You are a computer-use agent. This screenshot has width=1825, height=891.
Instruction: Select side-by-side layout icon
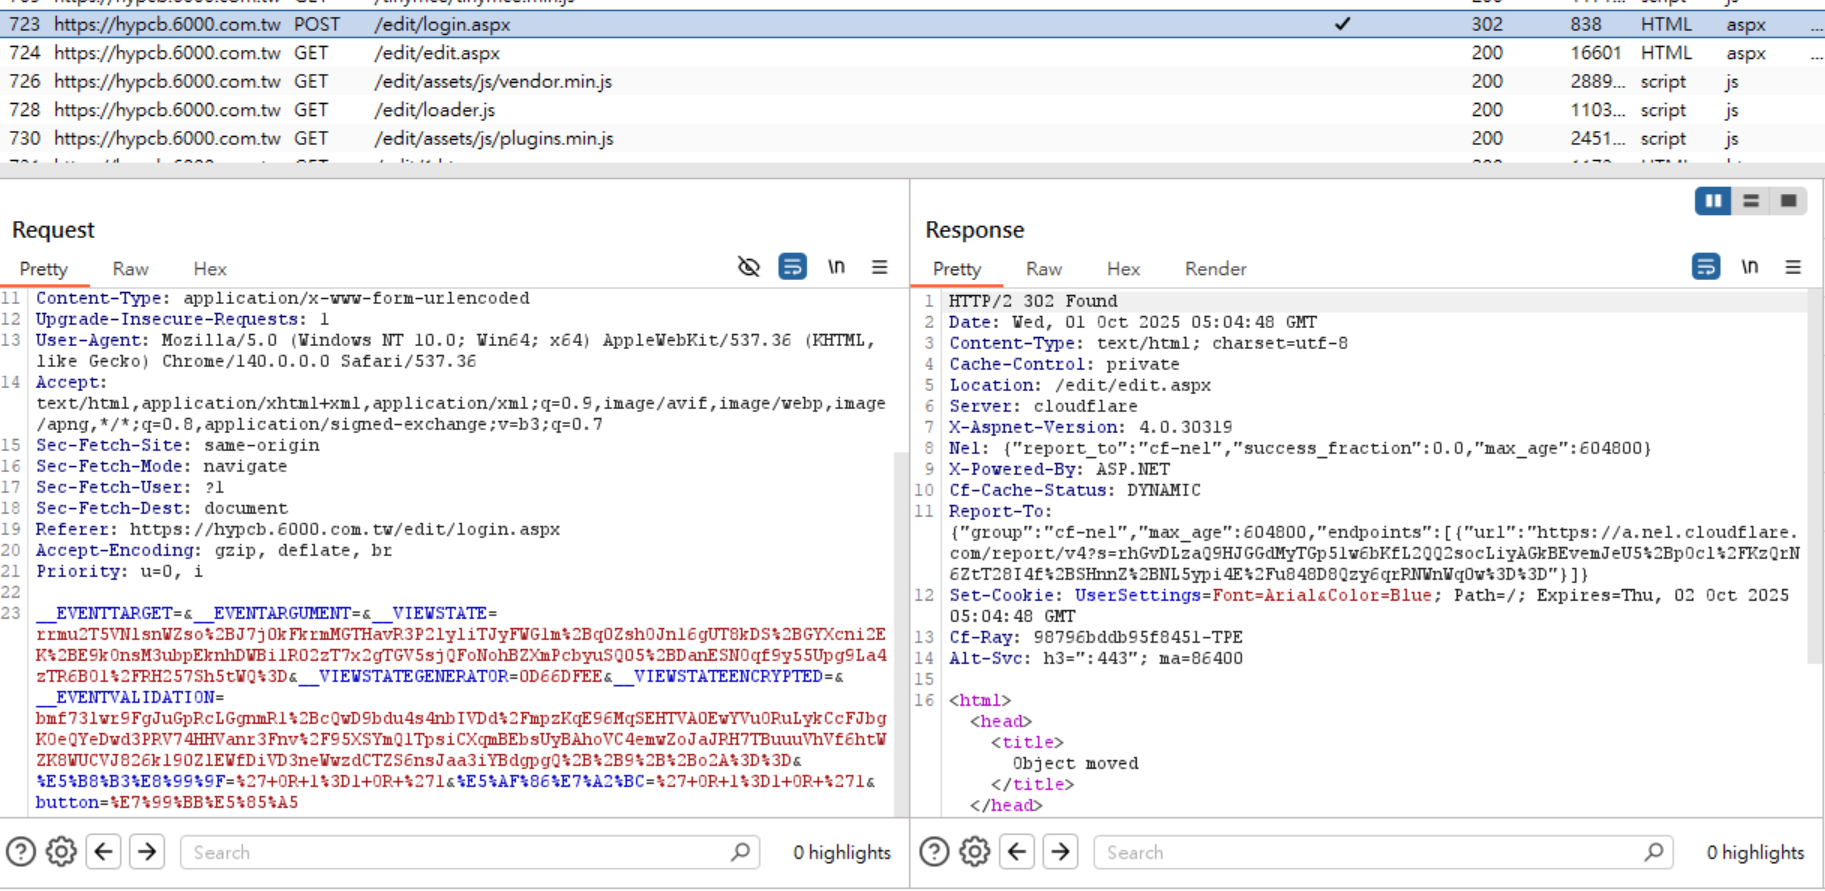click(x=1713, y=201)
